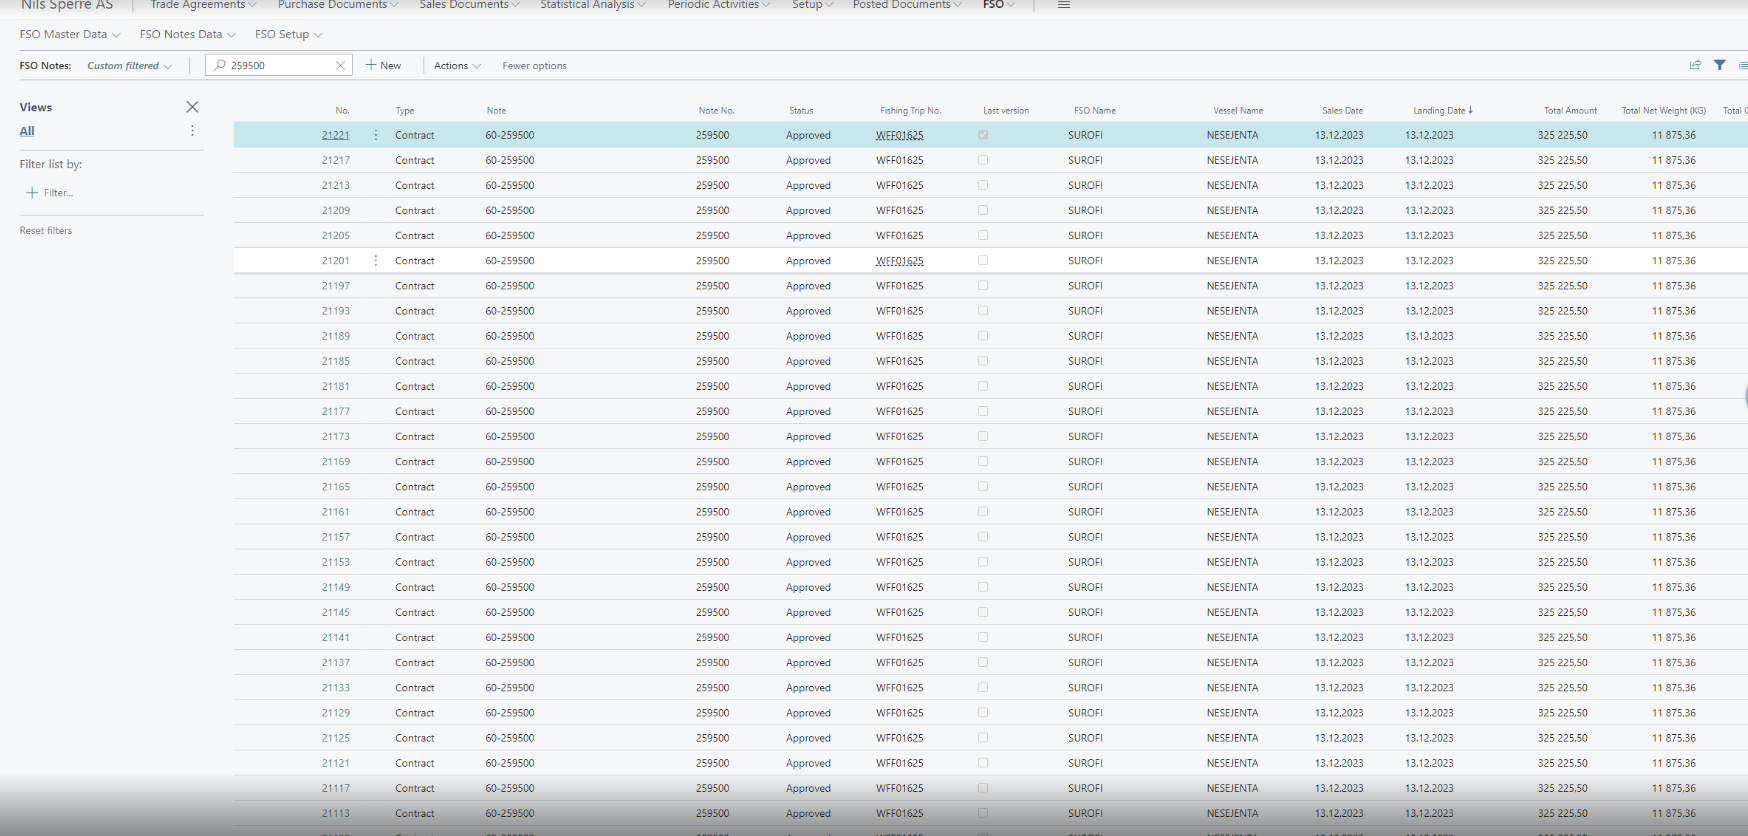This screenshot has width=1748, height=836.
Task: Open row 21201 three-dot context menu
Action: (x=376, y=261)
